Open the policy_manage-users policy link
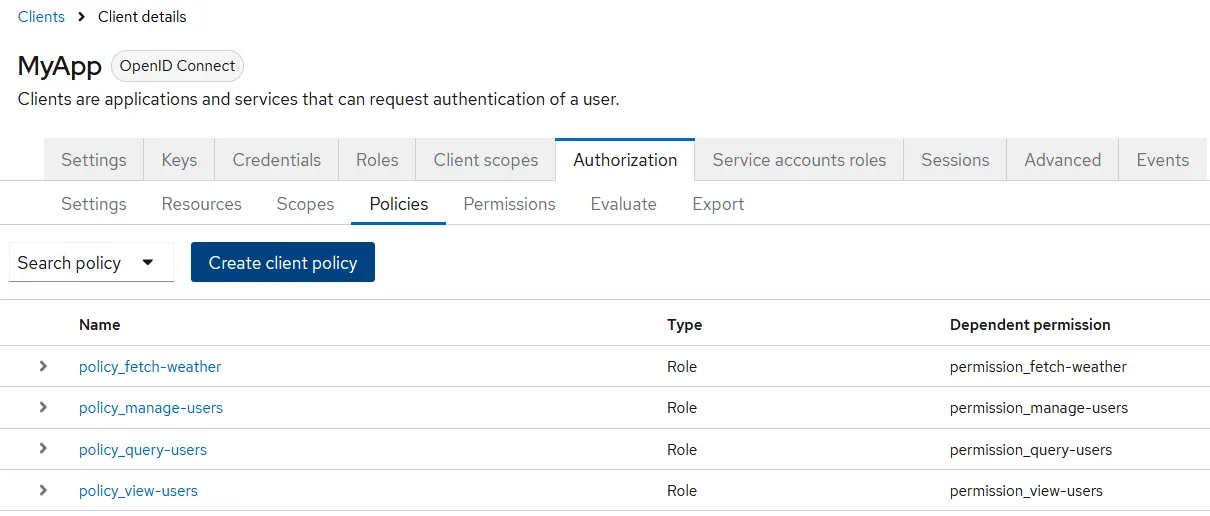The image size is (1210, 516). pos(151,408)
